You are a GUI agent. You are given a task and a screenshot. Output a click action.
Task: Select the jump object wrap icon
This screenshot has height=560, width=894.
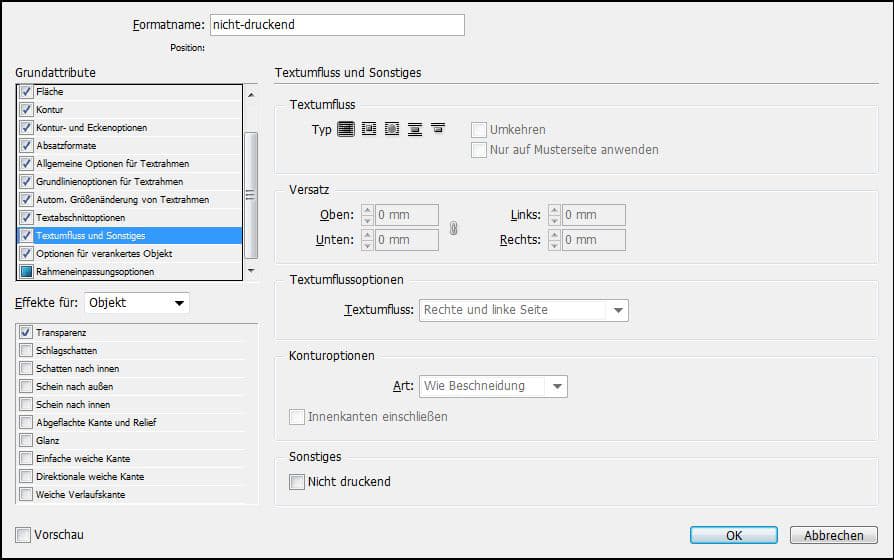coord(414,130)
